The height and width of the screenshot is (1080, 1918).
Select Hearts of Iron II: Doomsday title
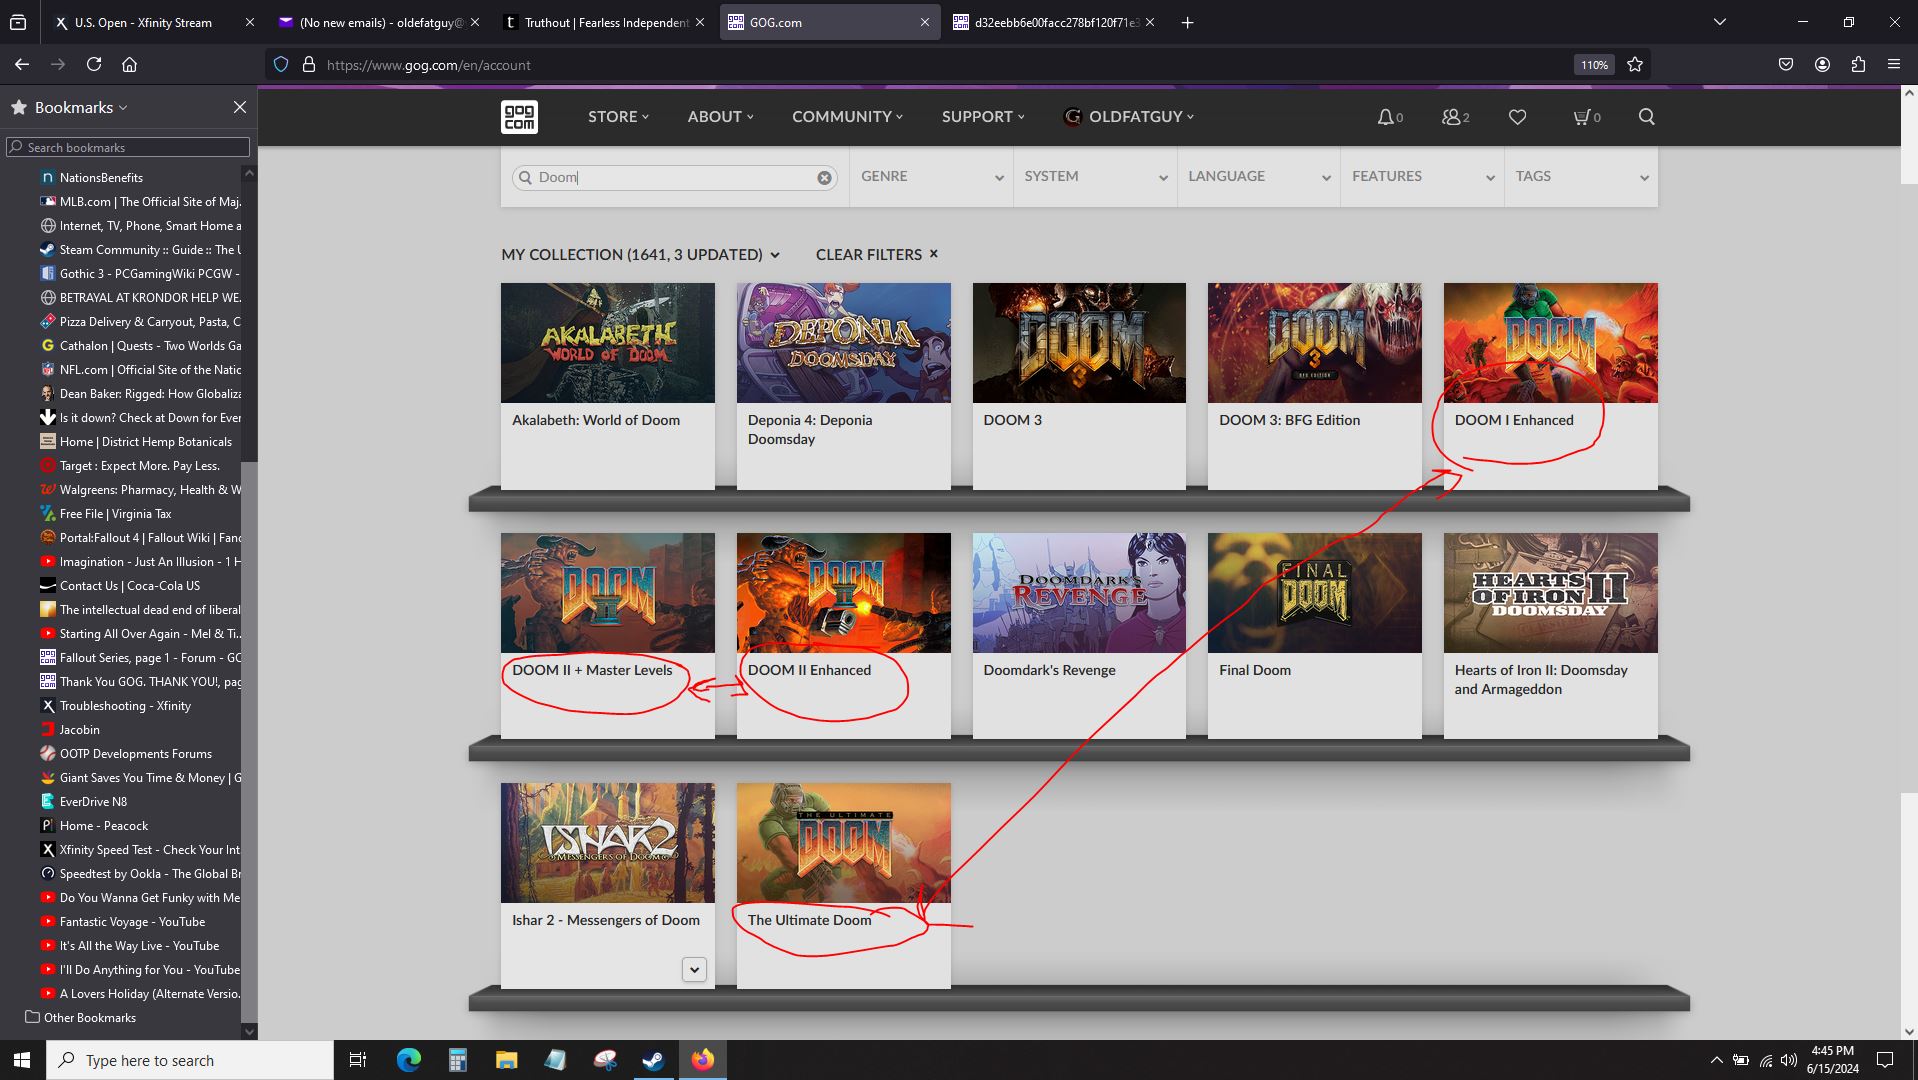tap(1541, 680)
